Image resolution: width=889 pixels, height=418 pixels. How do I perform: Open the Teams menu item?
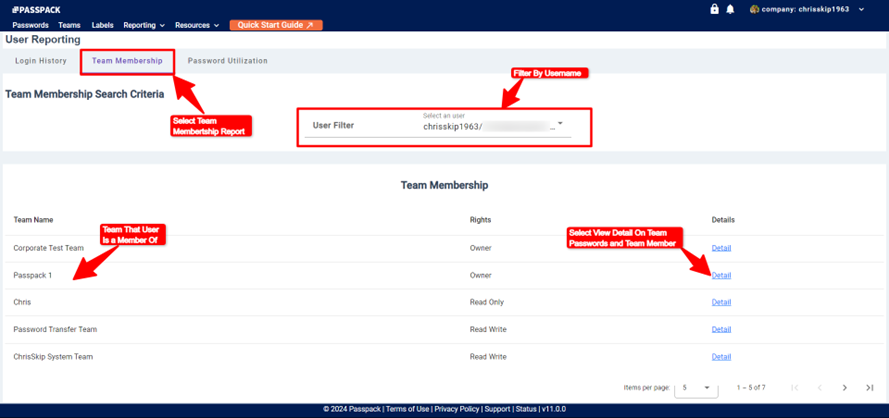[x=69, y=26]
